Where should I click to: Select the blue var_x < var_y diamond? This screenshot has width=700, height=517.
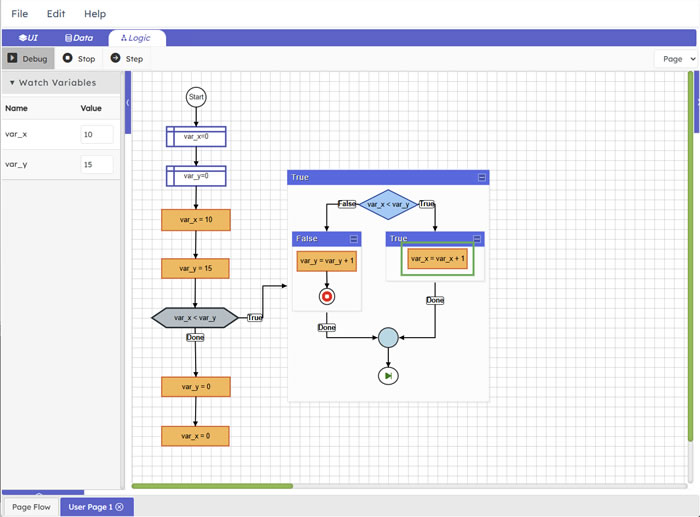click(388, 204)
